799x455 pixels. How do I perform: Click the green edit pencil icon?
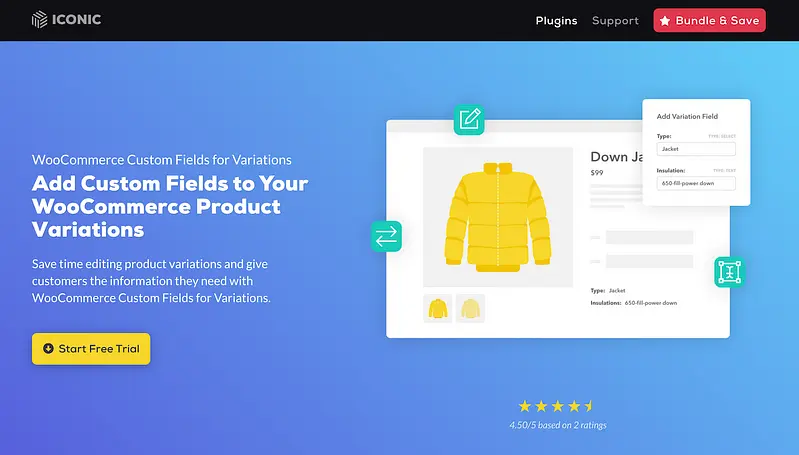[469, 119]
